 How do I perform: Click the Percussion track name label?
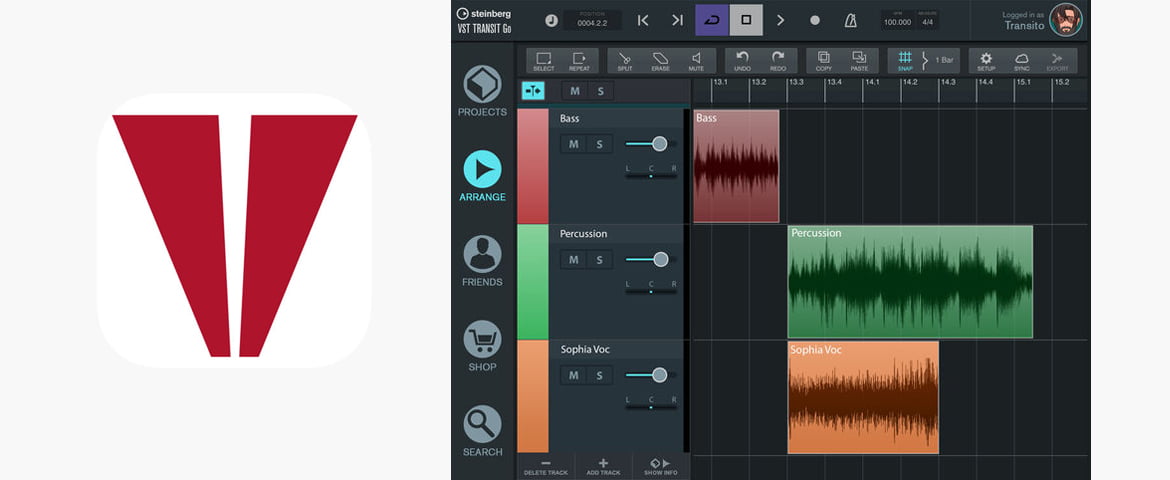[x=584, y=234]
